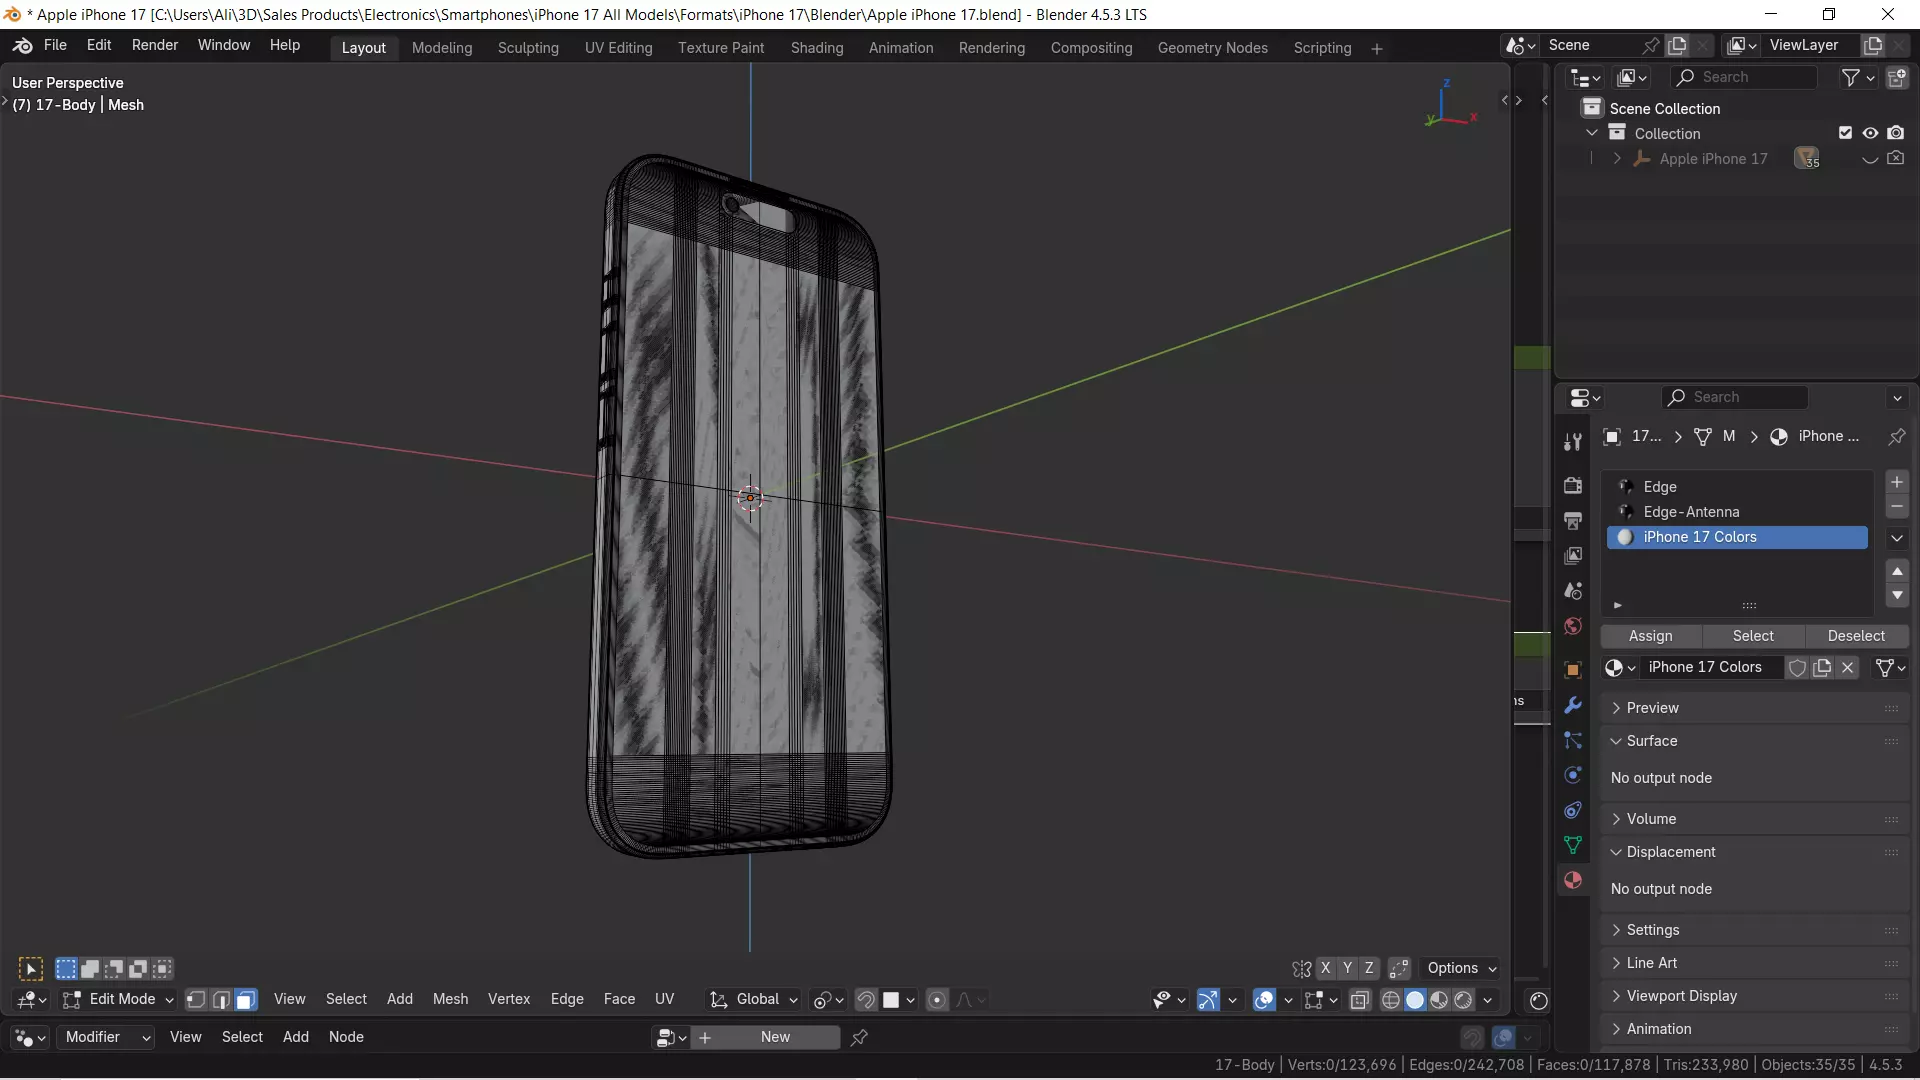Open the World properties tab
Viewport: 1920px width, 1080px height.
coord(1573,626)
